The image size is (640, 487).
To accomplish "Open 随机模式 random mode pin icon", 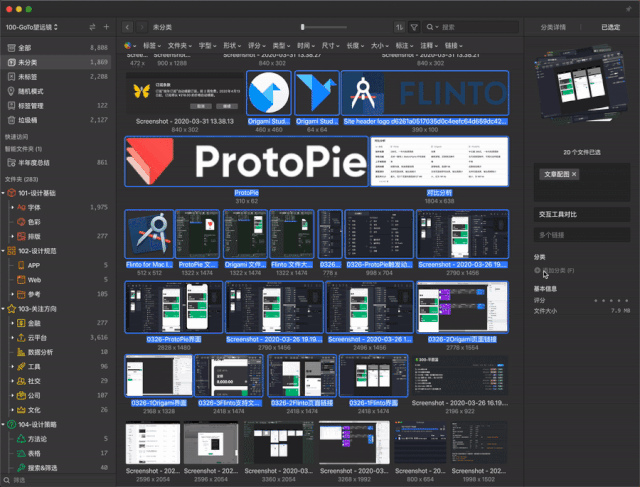I will coord(11,91).
